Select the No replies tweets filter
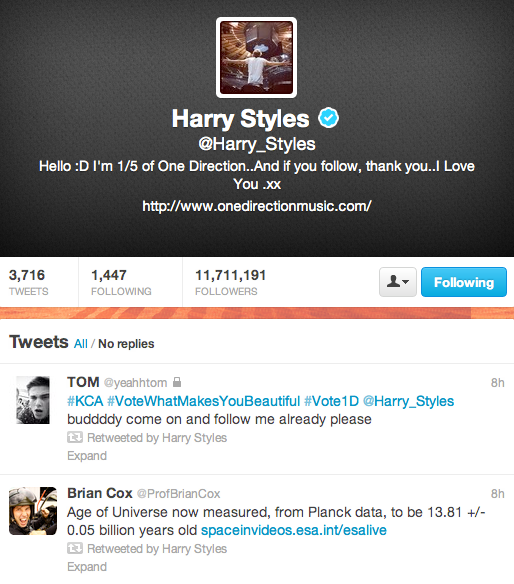The image size is (514, 584). 126,343
